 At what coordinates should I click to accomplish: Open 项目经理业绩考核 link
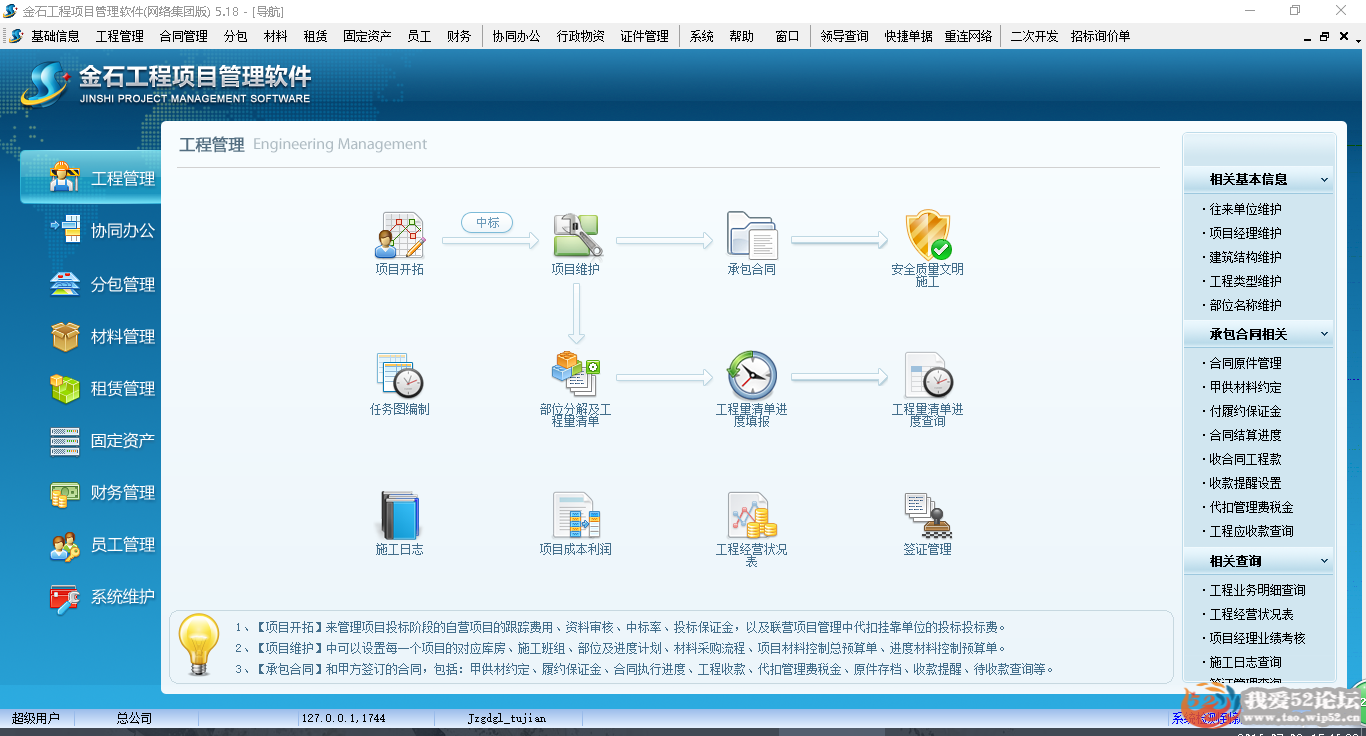tap(1258, 639)
